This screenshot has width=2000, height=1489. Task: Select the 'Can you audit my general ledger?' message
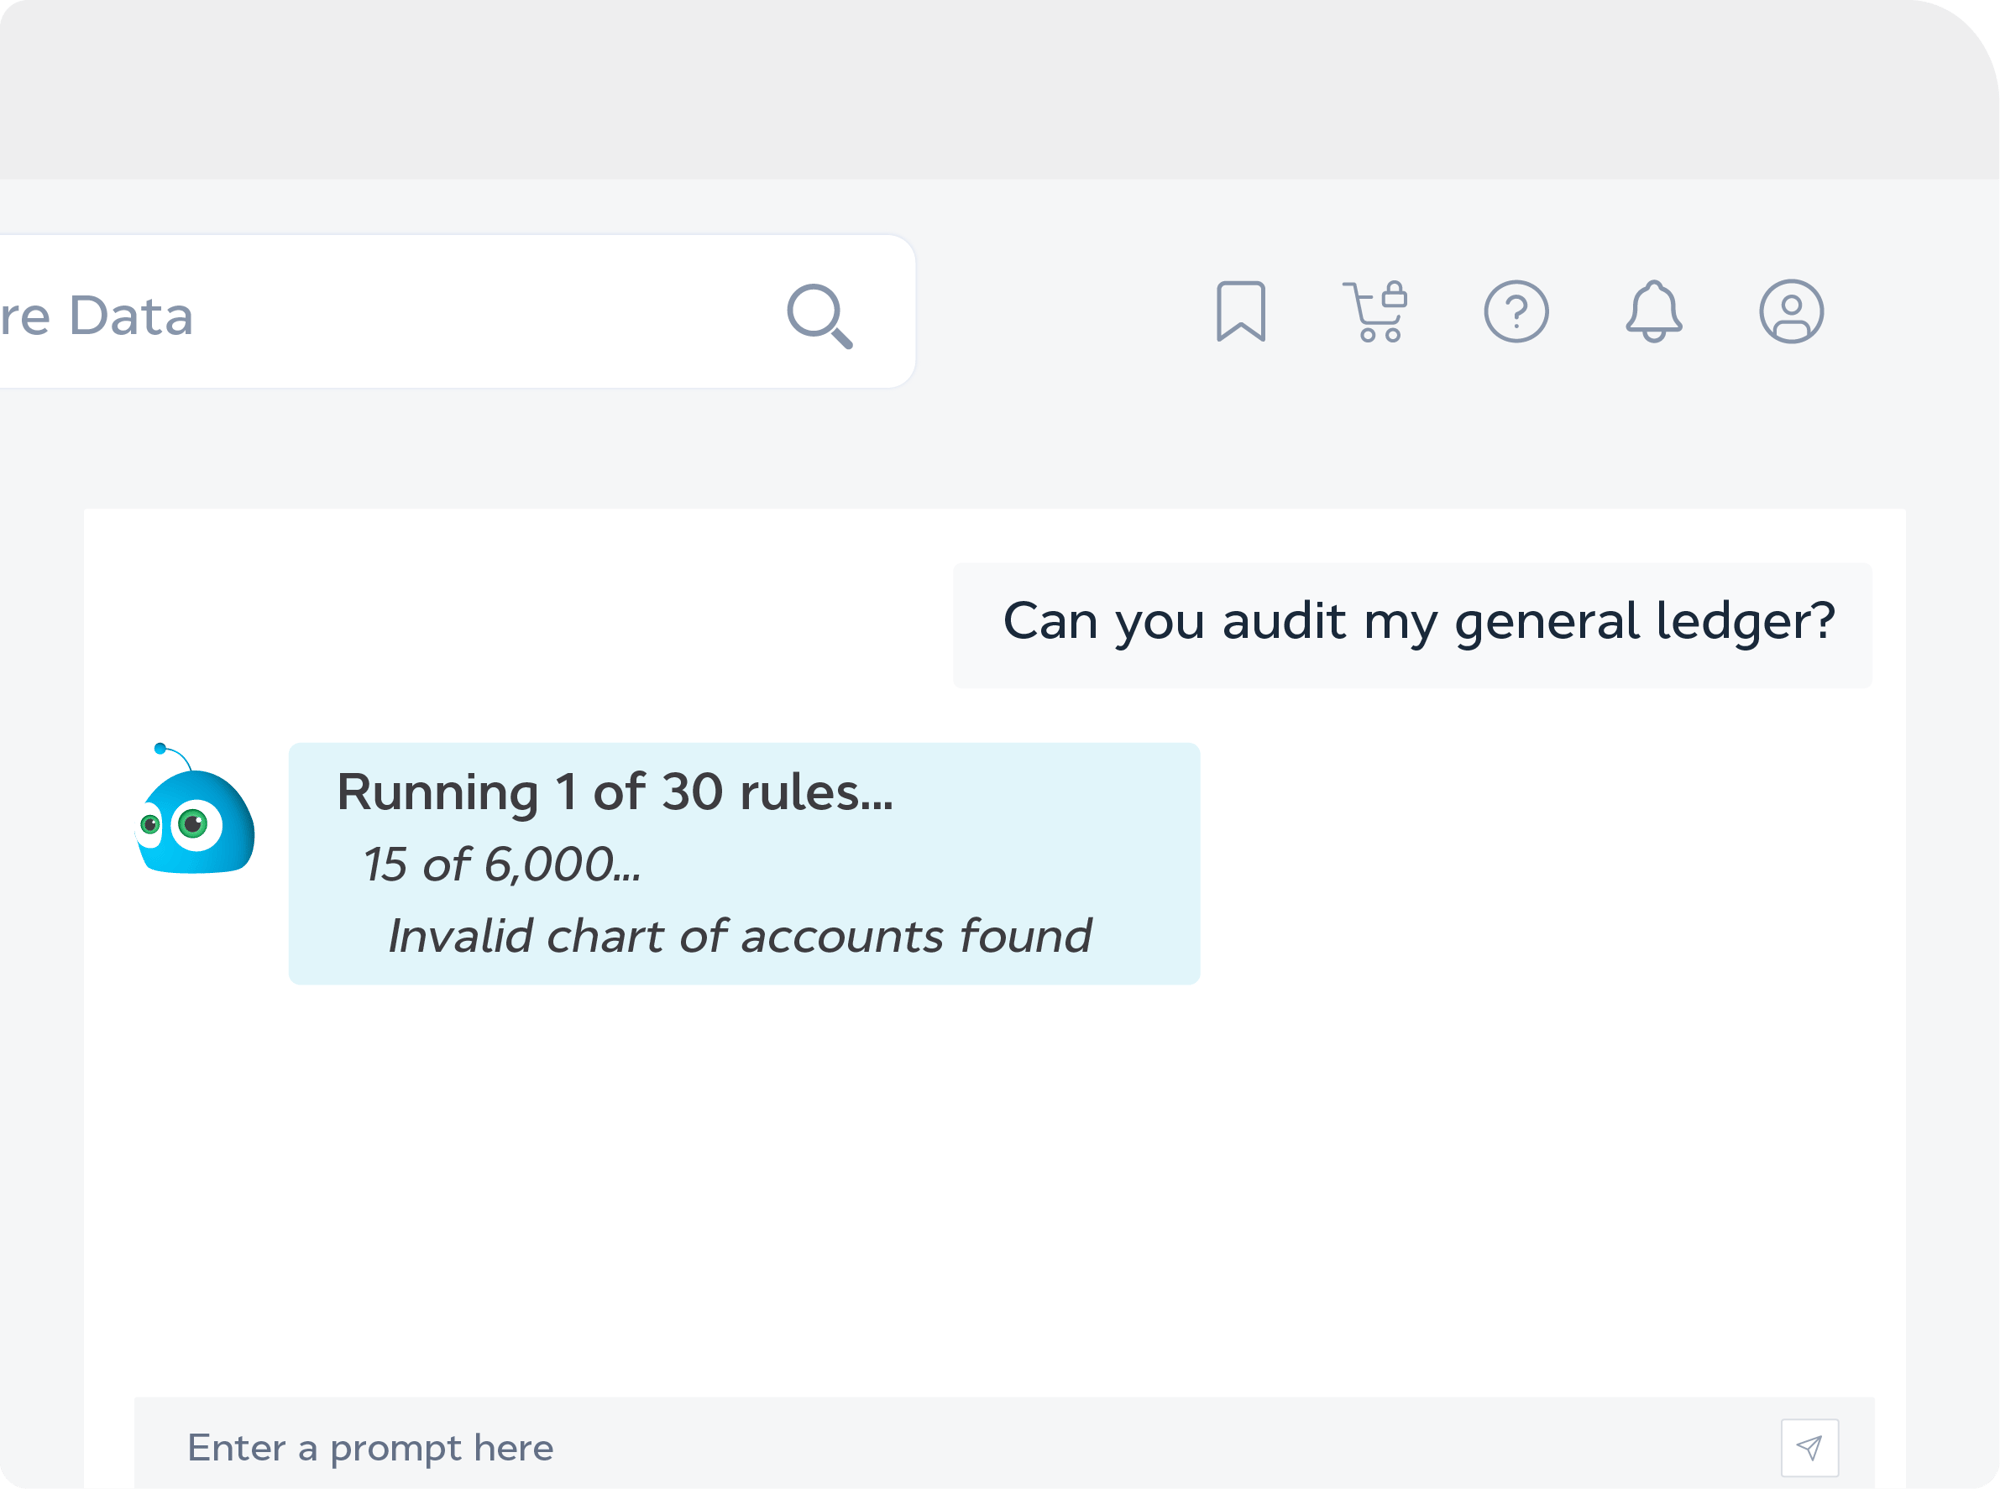1417,621
